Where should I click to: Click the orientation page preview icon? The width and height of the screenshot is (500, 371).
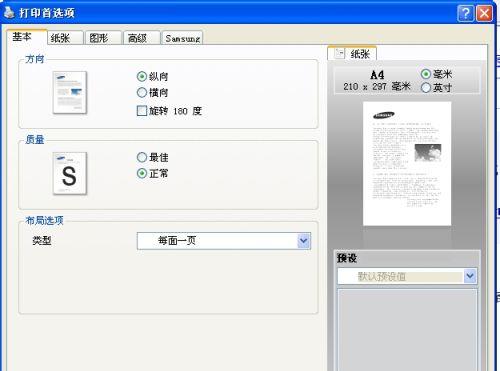point(70,93)
